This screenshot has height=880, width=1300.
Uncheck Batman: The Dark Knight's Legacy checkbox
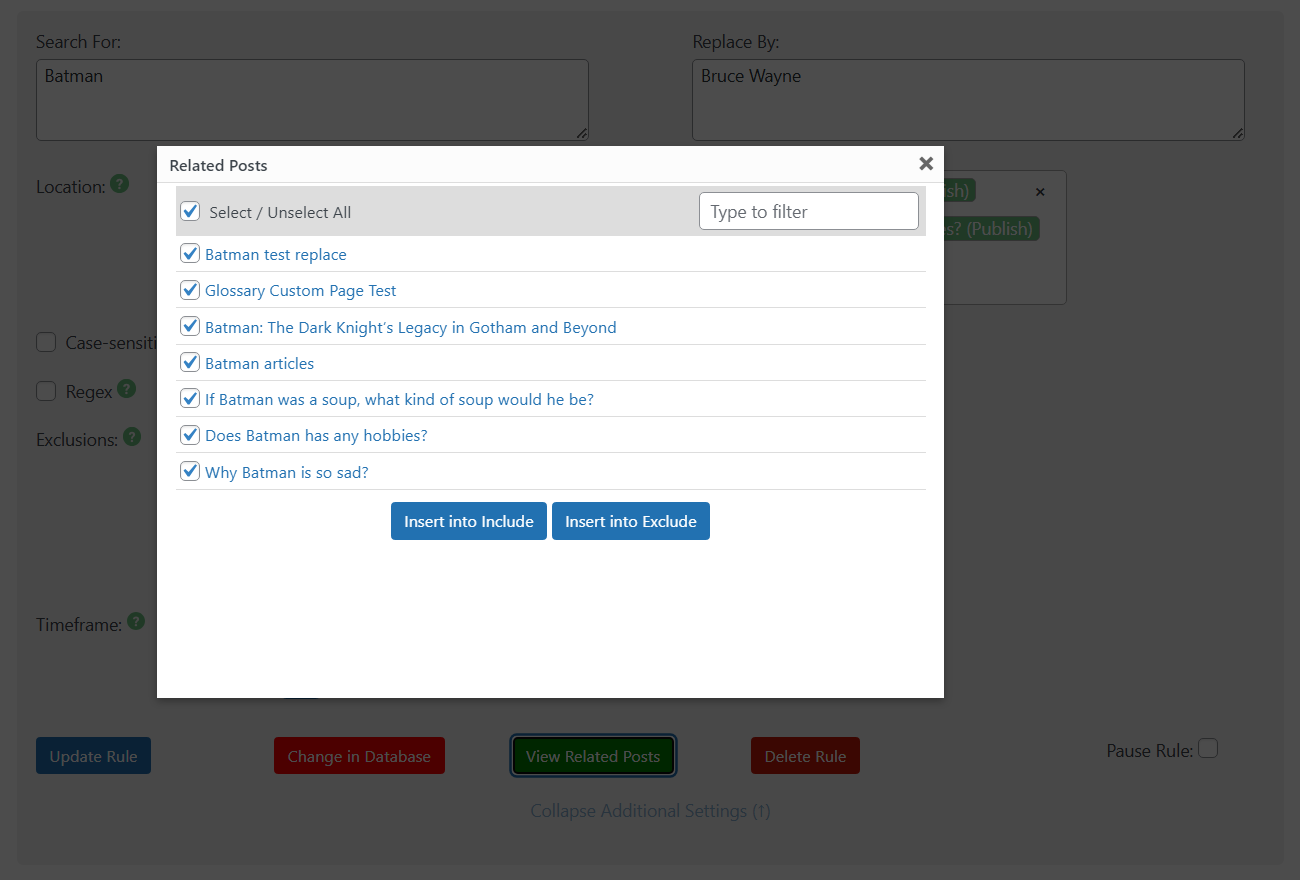point(190,326)
